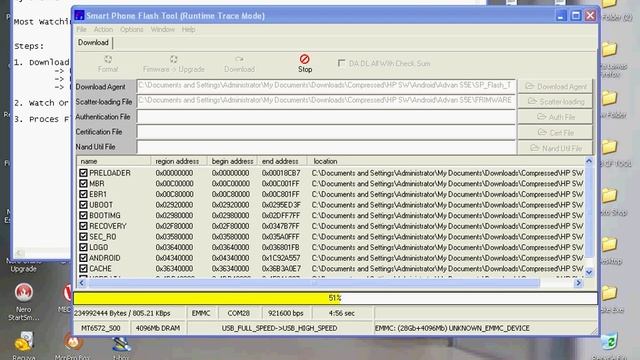Select the Download tab
Viewport: 640px width, 360px height.
[93, 42]
